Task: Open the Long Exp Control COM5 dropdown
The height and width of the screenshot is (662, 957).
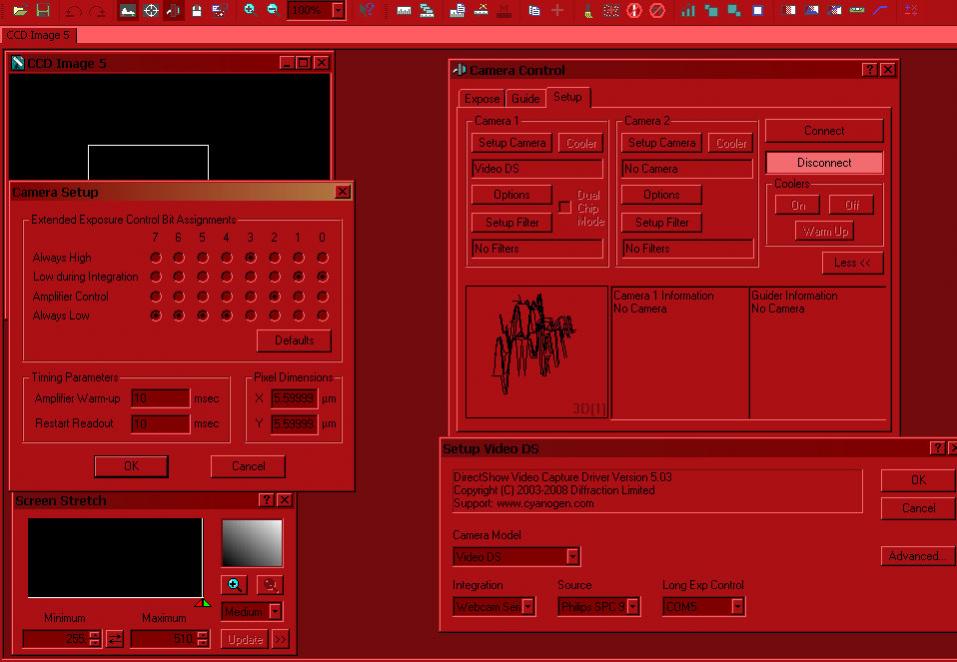Action: [737, 606]
